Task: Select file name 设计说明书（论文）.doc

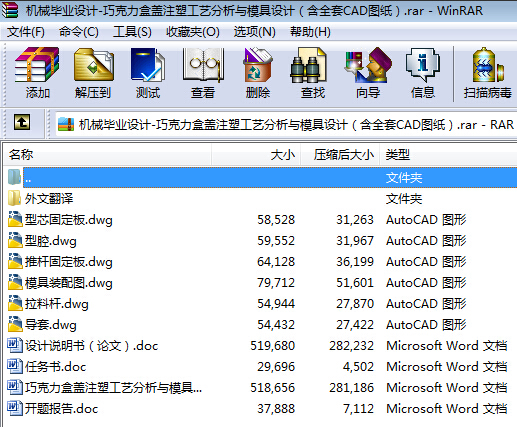Action: (91, 346)
